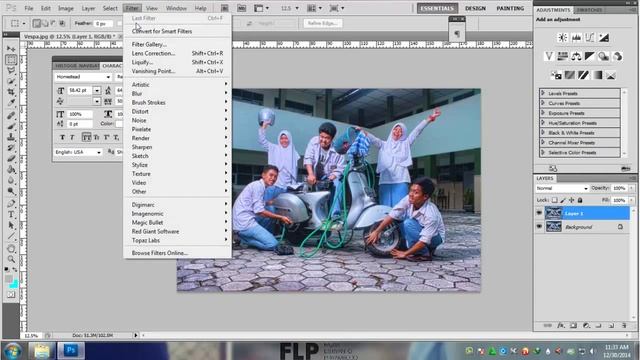Screen dimensions: 640x360
Task: Open the Image menu
Action: point(66,8)
